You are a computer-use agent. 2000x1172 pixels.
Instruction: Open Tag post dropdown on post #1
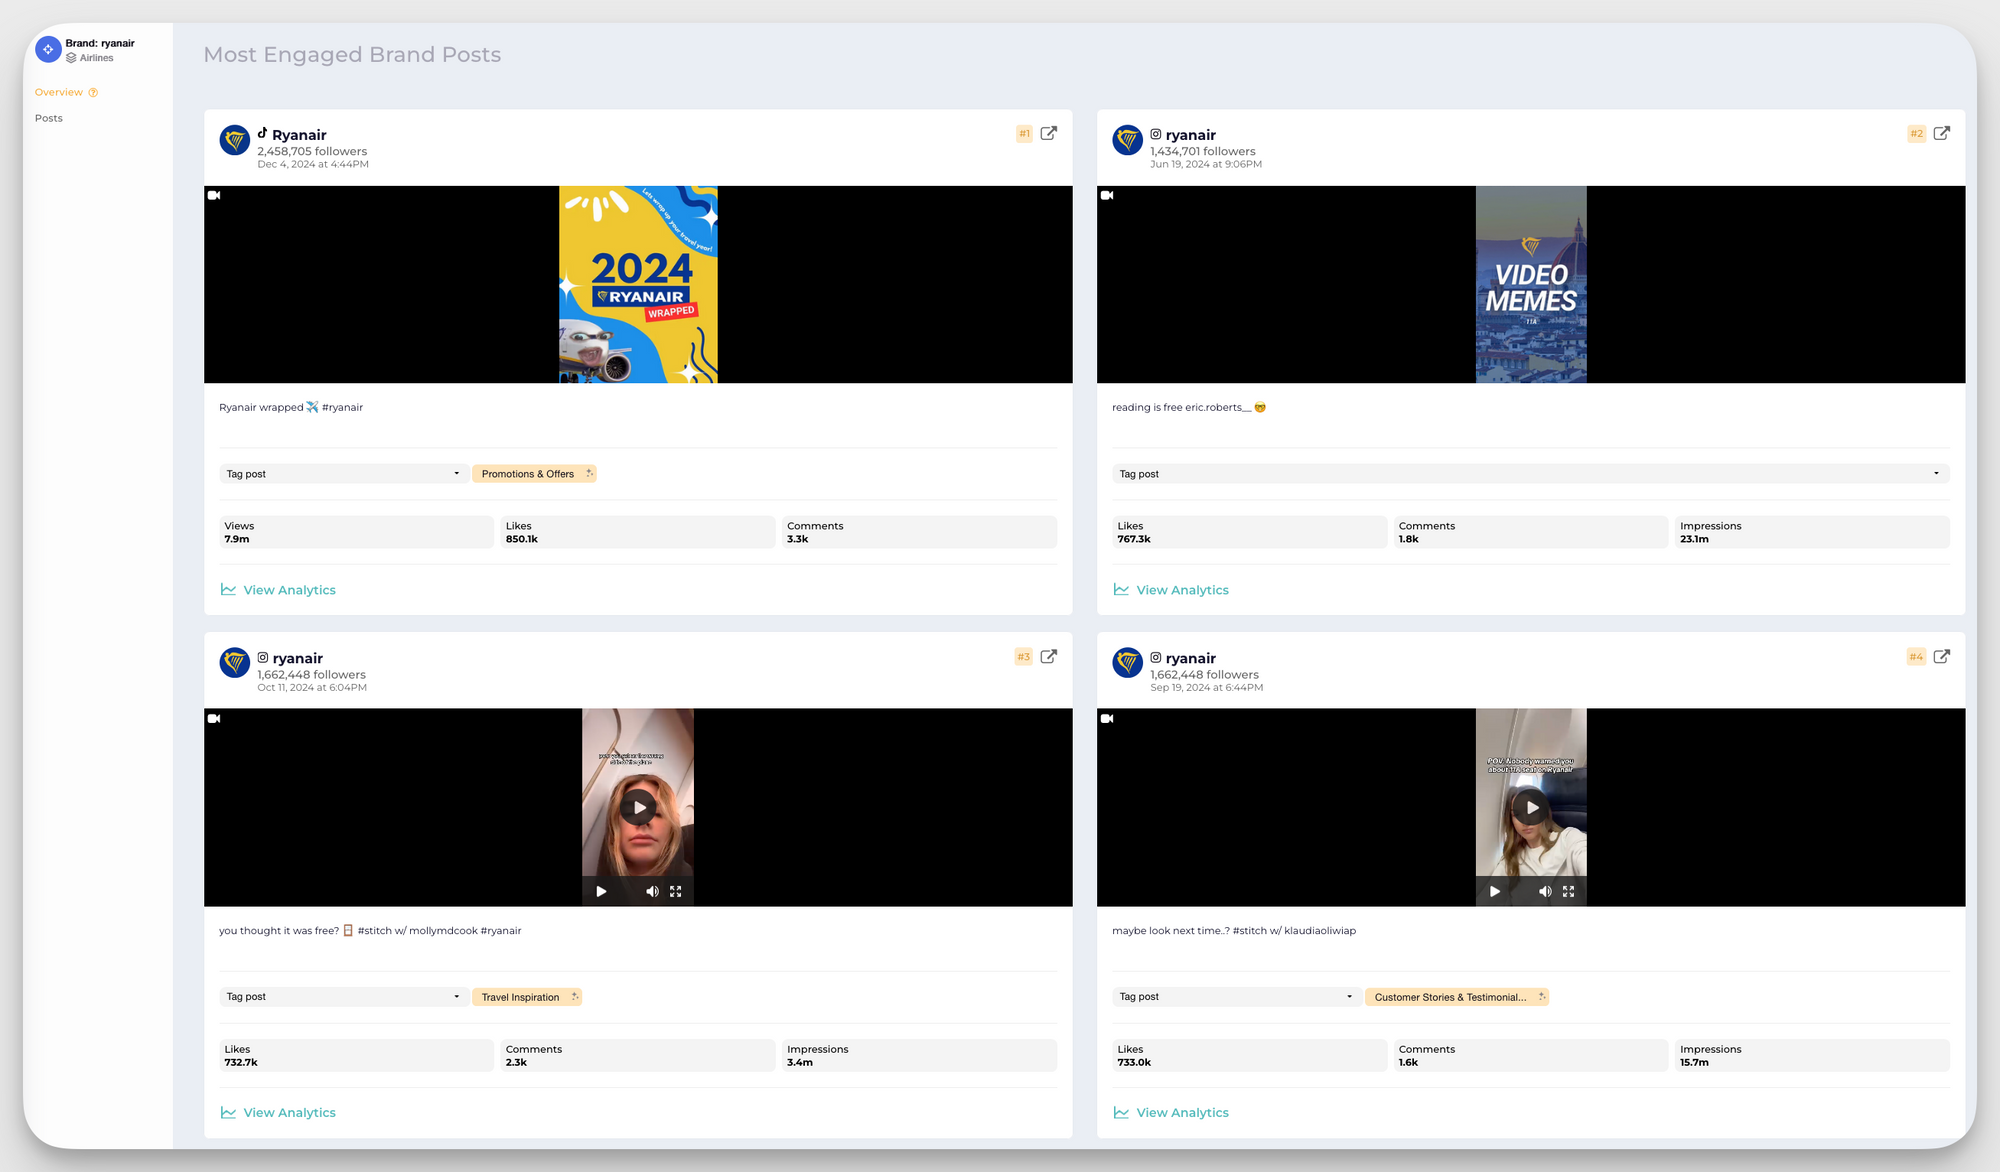(x=343, y=474)
